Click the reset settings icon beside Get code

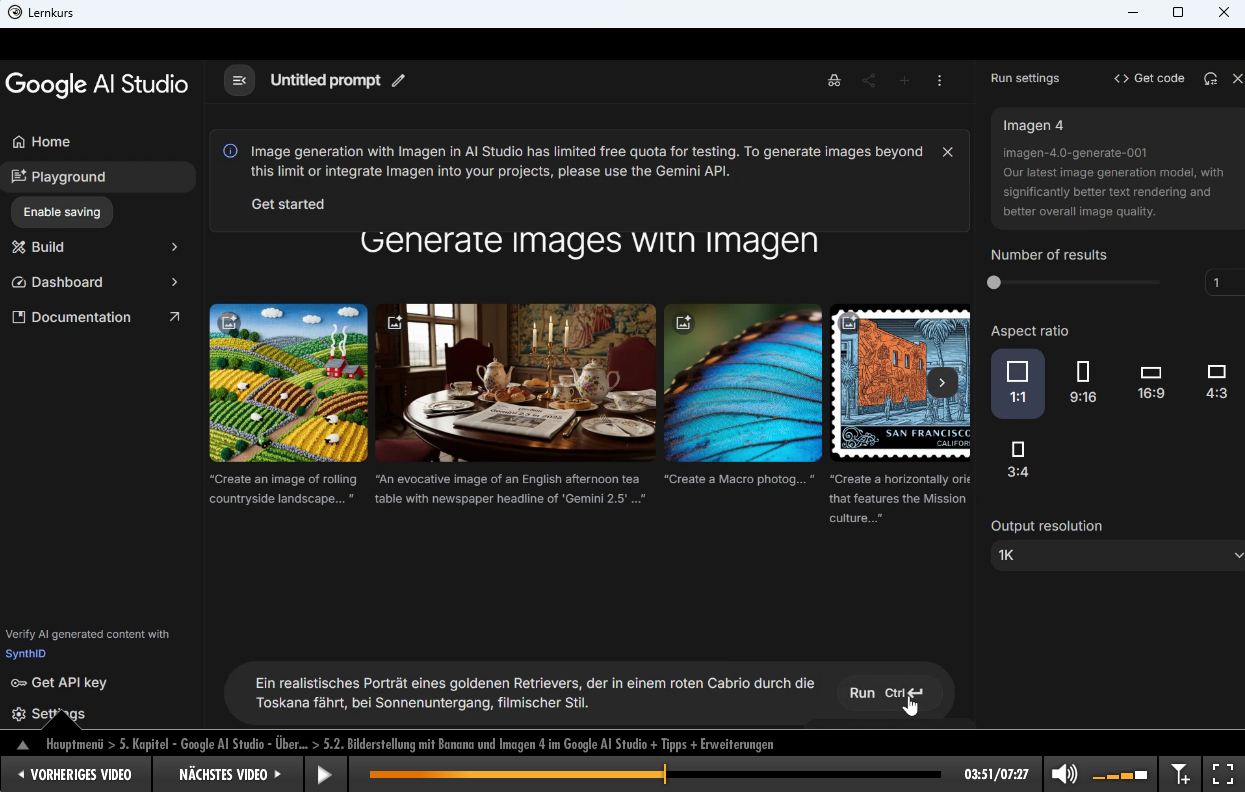click(1210, 79)
